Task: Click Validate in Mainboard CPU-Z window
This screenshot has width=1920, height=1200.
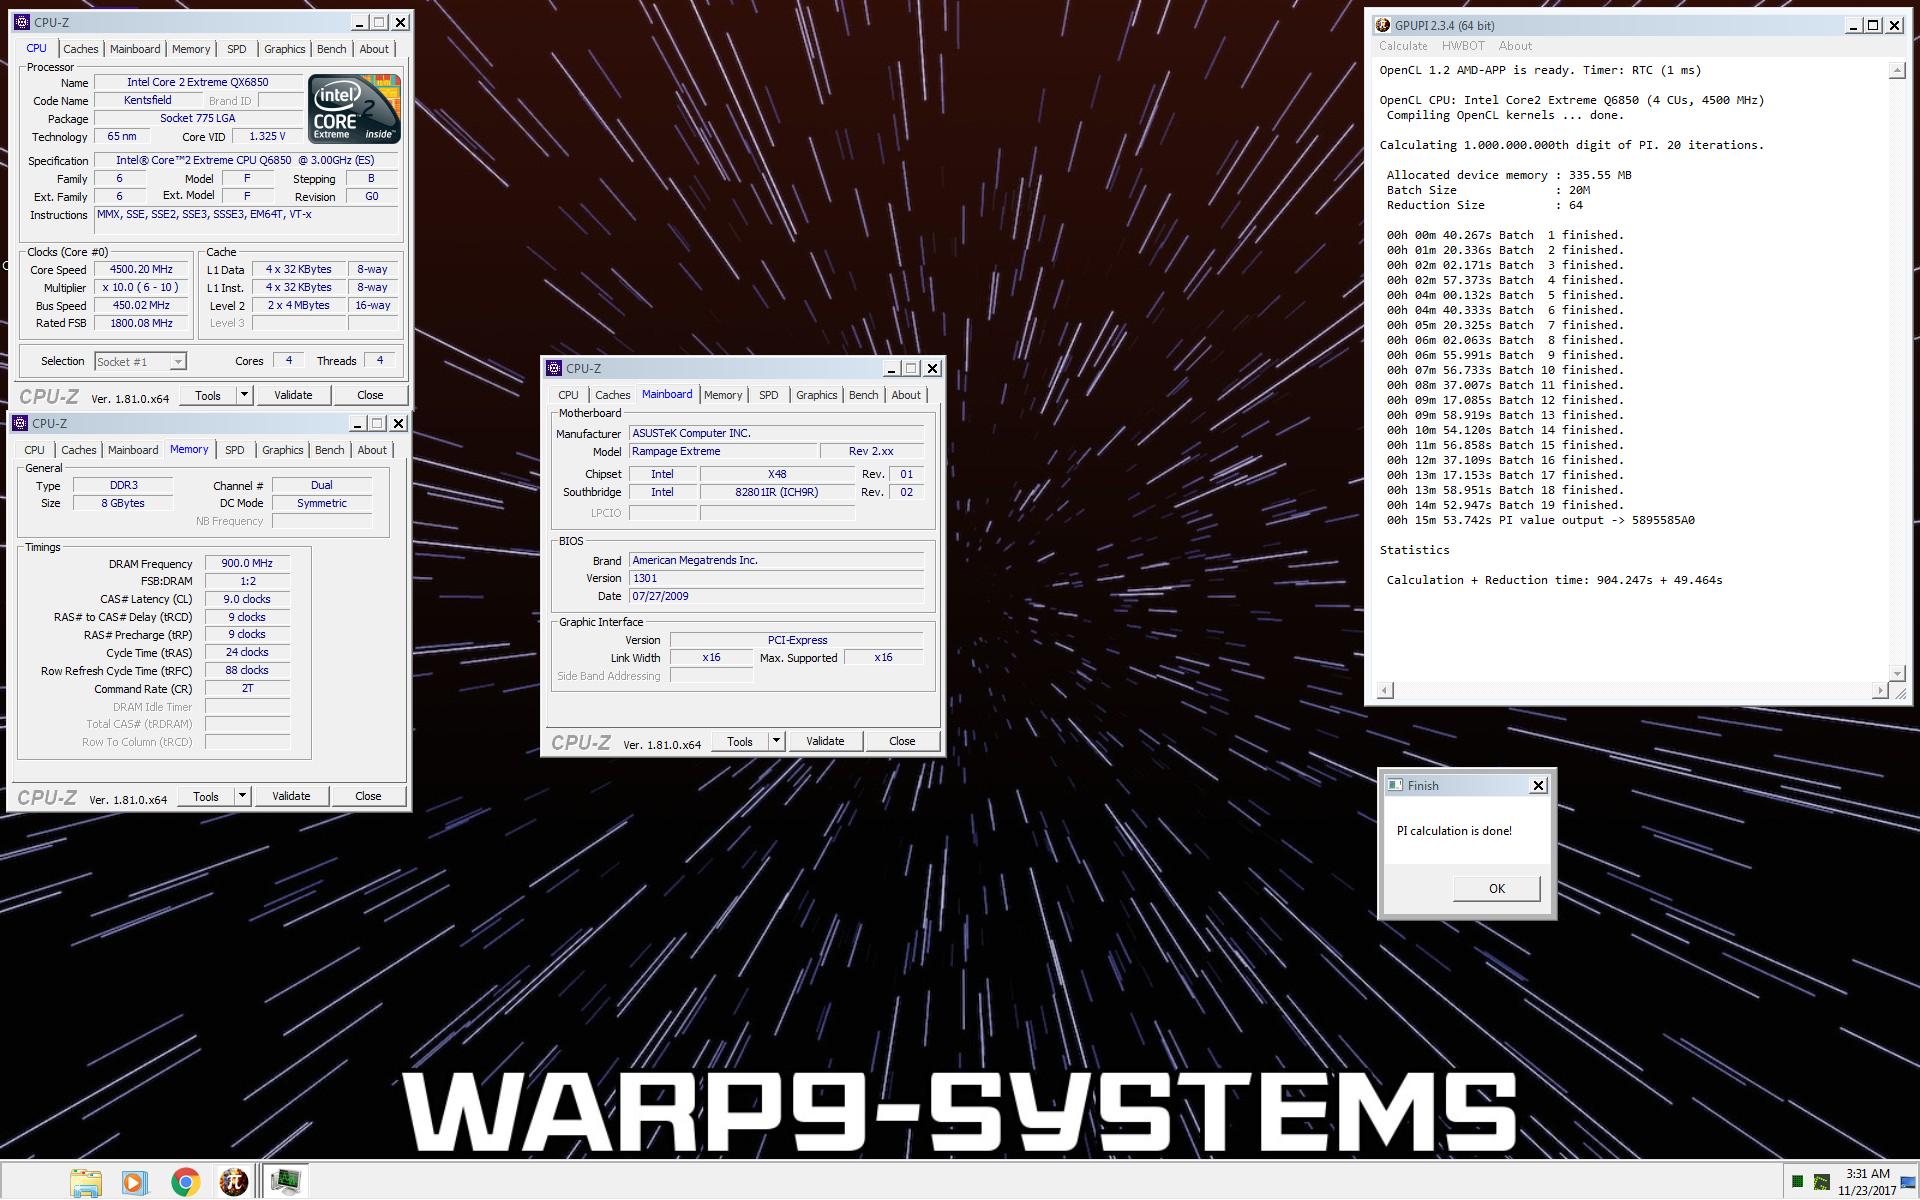Action: [825, 741]
